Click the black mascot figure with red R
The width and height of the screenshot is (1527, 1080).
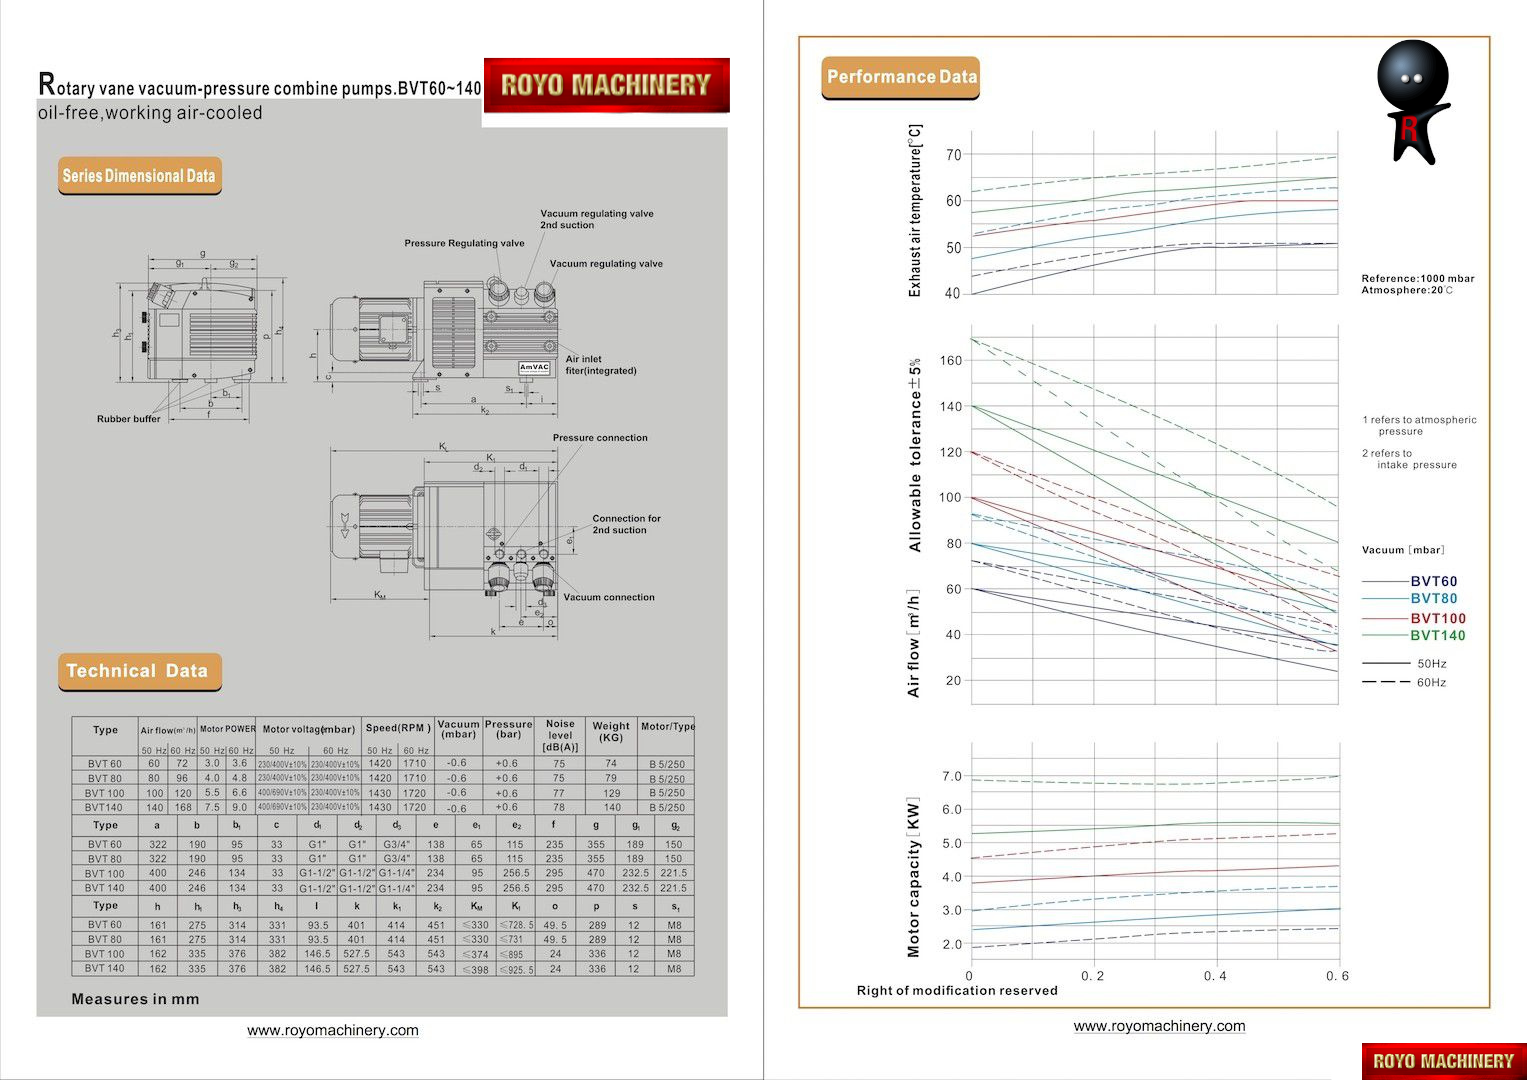pos(1411,101)
